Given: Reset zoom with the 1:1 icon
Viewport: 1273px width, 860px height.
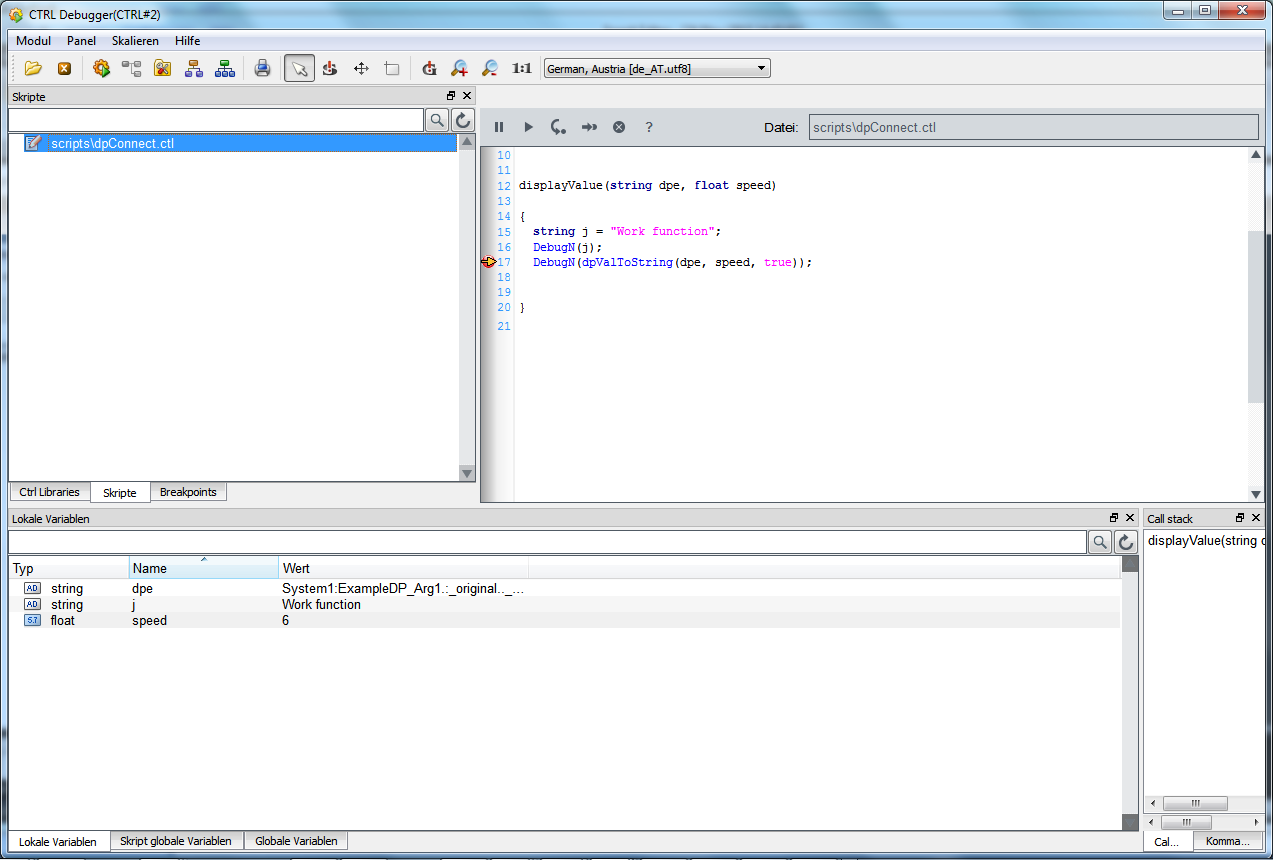Looking at the screenshot, I should pos(522,68).
